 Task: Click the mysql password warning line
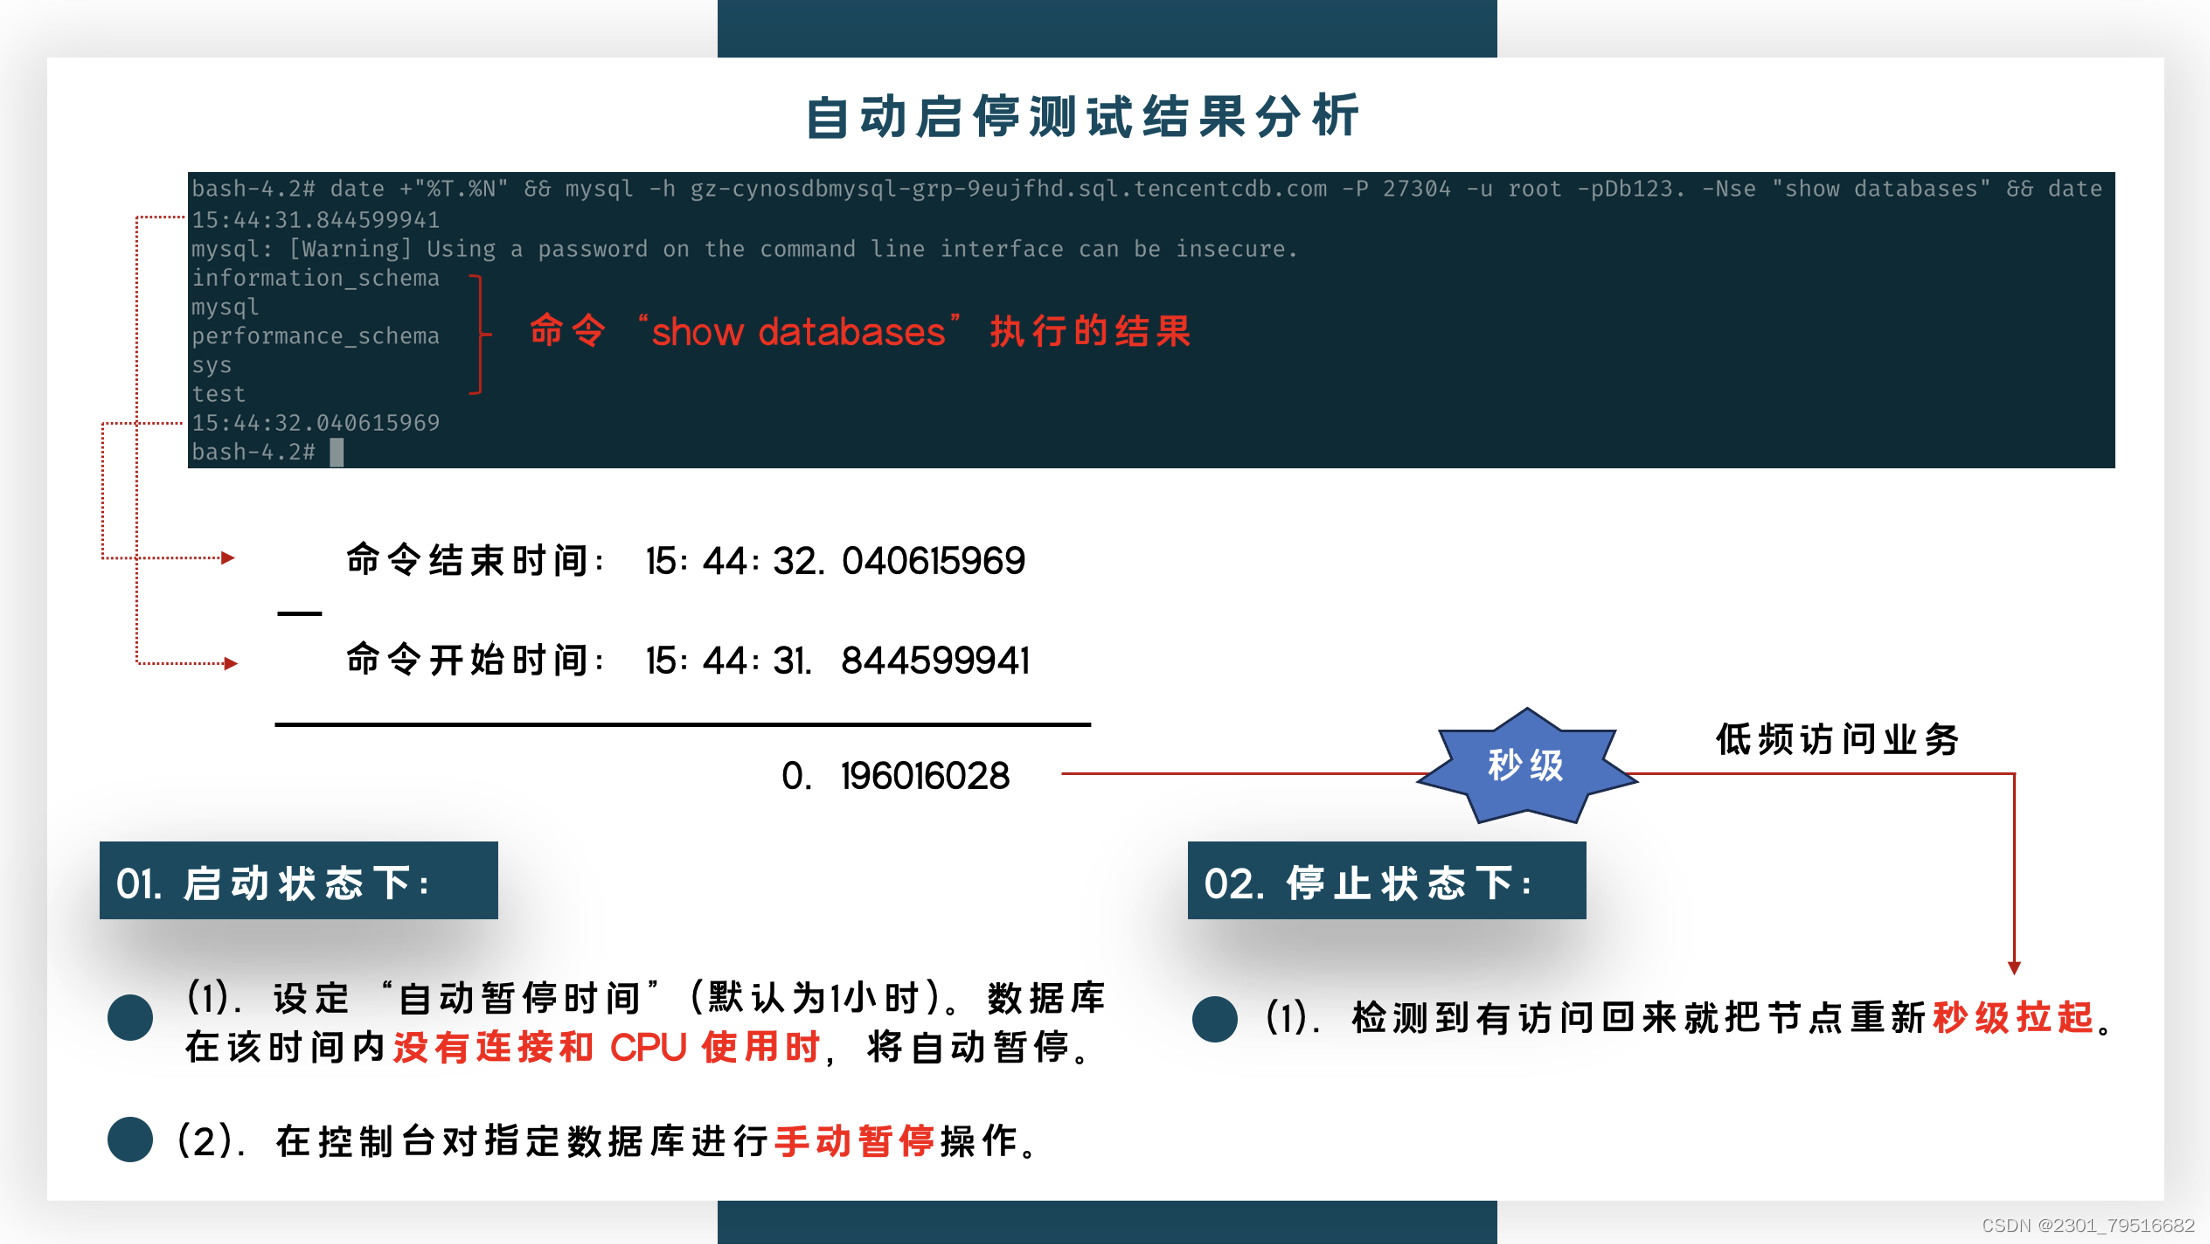click(744, 248)
